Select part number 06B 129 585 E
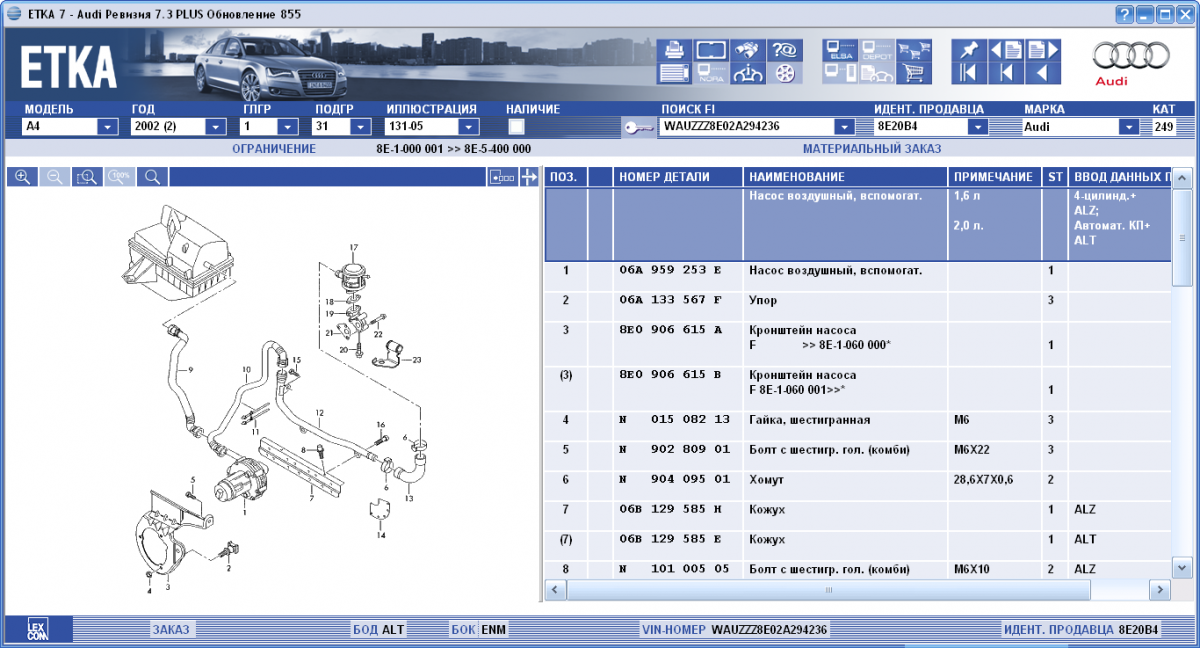The width and height of the screenshot is (1200, 648). [x=670, y=540]
